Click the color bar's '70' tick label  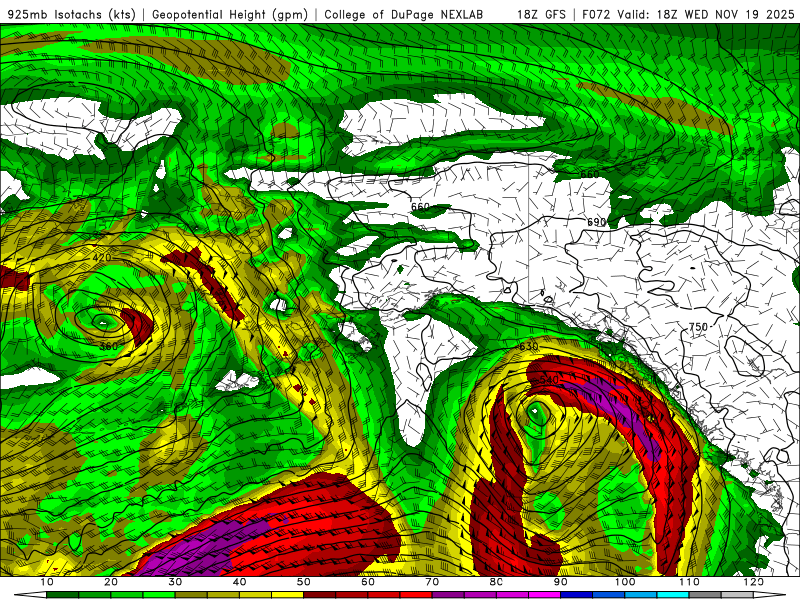tap(432, 582)
